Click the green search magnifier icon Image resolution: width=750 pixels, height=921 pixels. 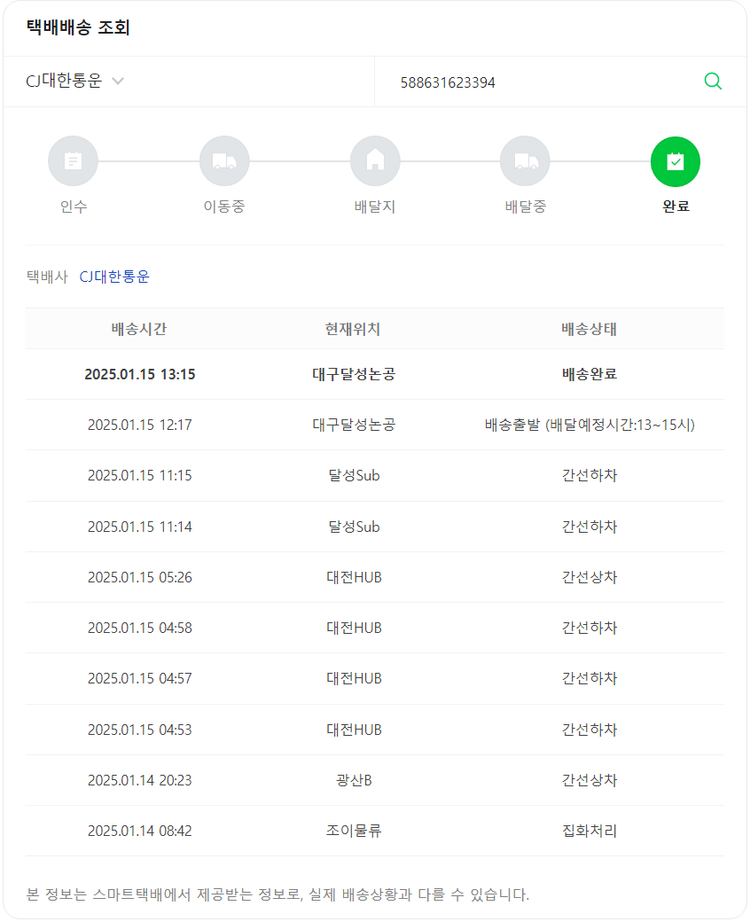tap(712, 82)
